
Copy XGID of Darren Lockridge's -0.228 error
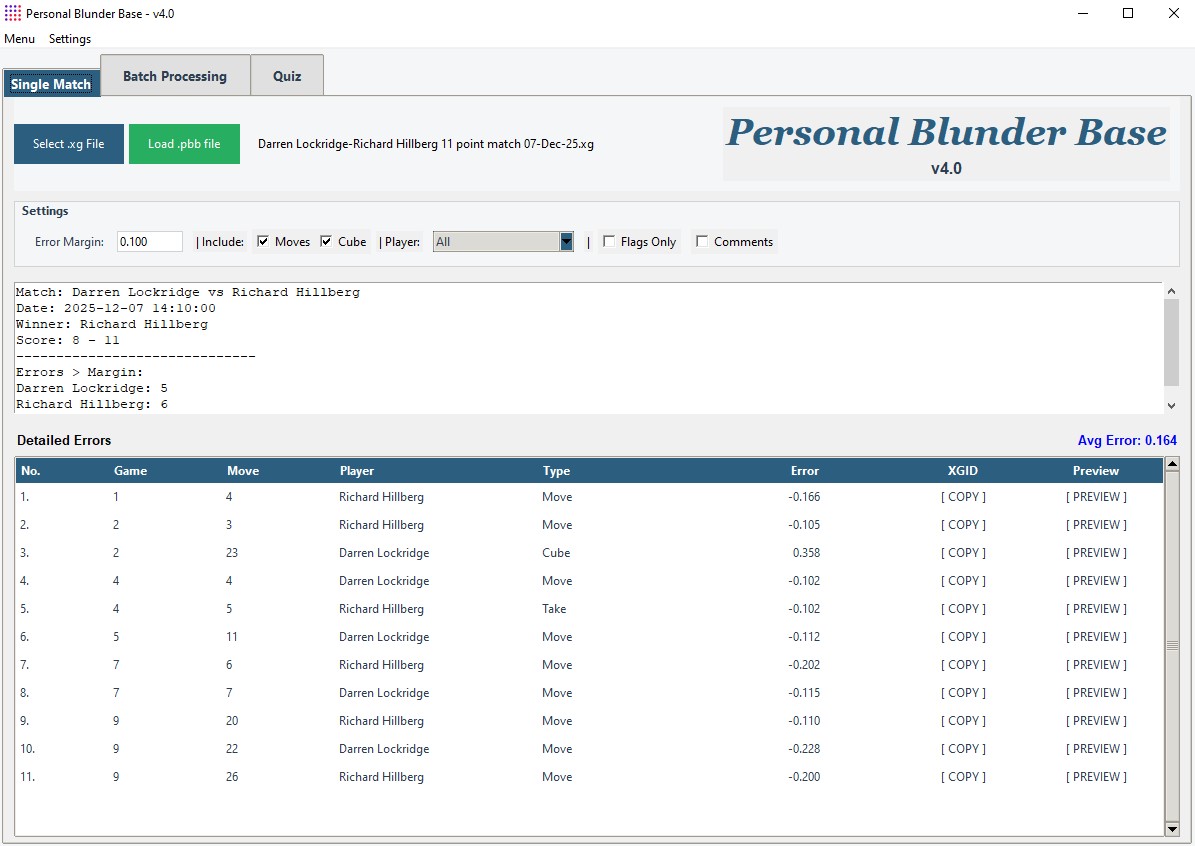[962, 748]
